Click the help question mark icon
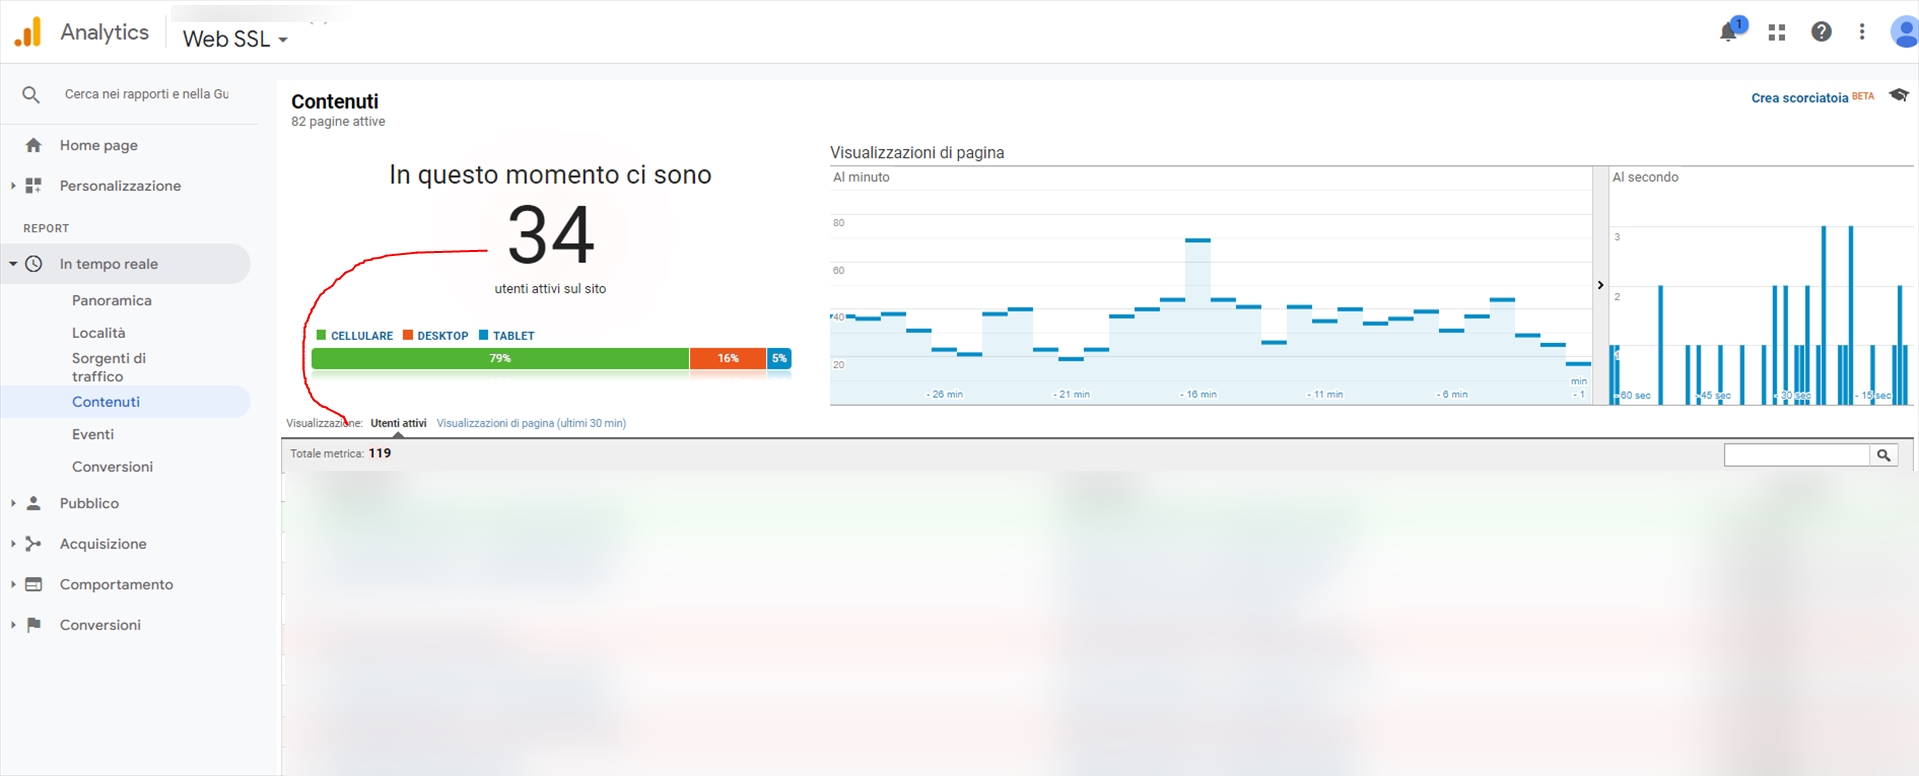The image size is (1919, 776). point(1821,32)
